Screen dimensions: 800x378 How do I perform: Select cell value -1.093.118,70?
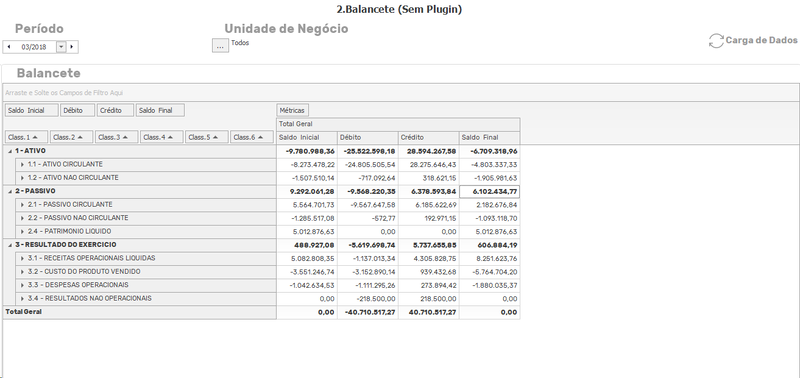tap(490, 218)
